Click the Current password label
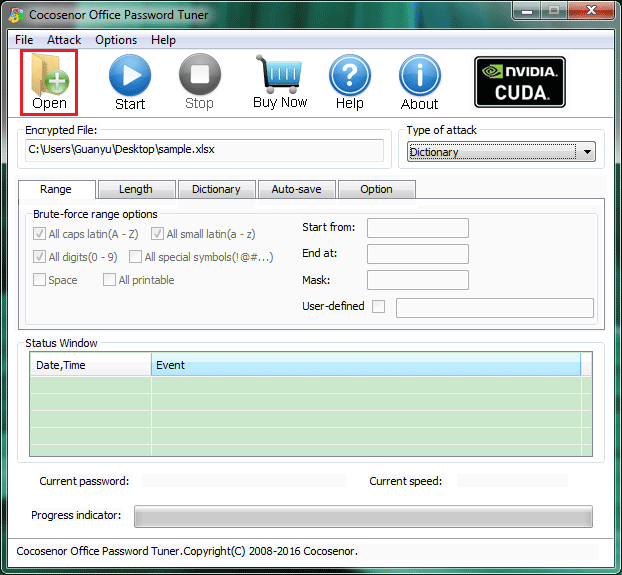The width and height of the screenshot is (622, 575). click(84, 481)
